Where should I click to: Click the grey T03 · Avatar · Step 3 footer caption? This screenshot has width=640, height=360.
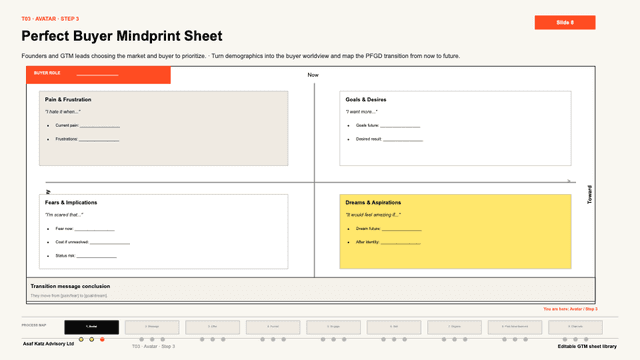click(153, 346)
